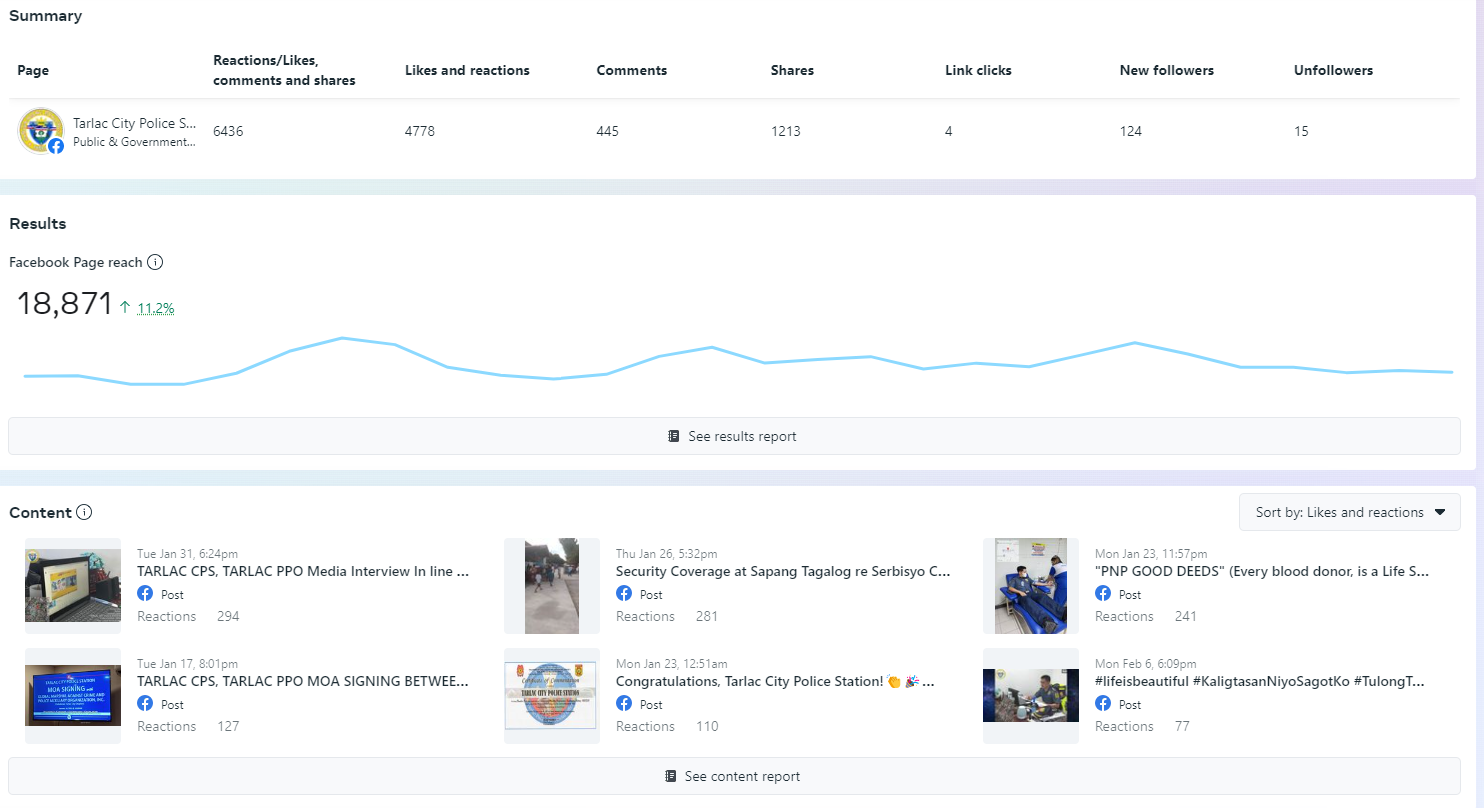This screenshot has width=1484, height=808.
Task: Click the Public & Government page category
Action: tap(135, 142)
